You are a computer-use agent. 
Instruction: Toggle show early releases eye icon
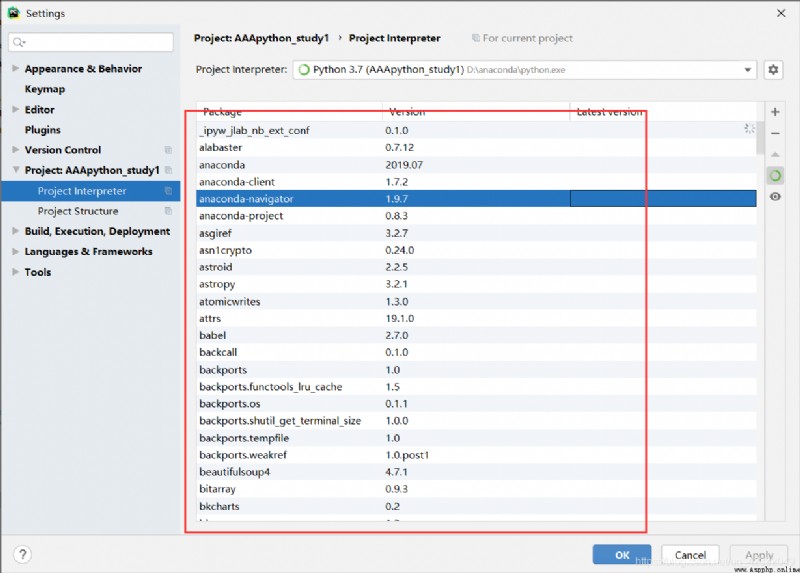tap(775, 196)
